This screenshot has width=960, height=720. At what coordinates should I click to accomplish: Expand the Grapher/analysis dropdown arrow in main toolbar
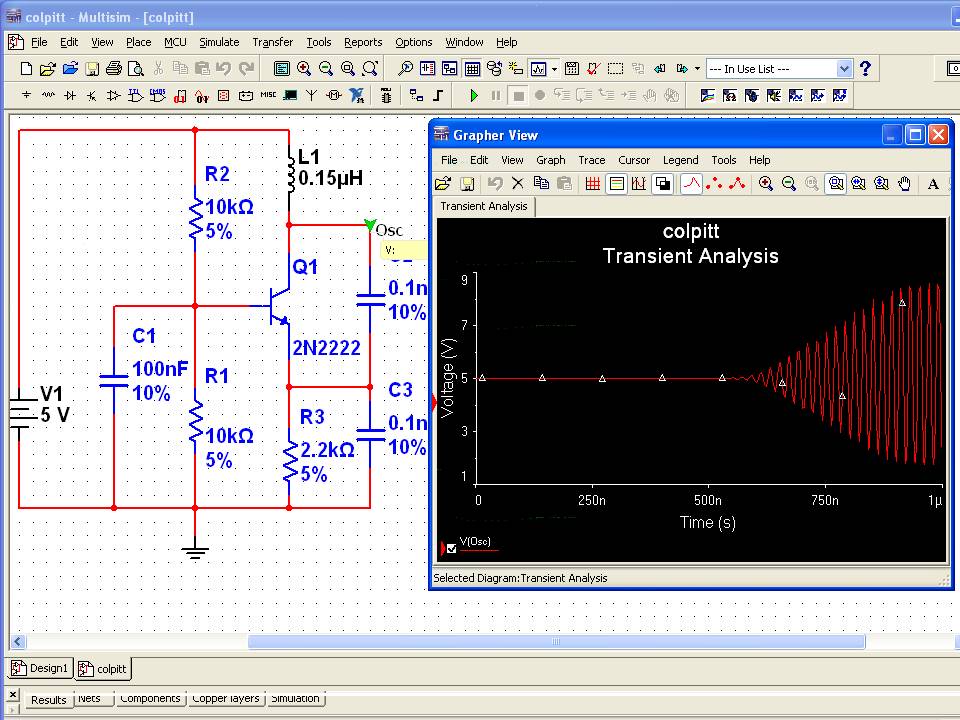tap(554, 69)
